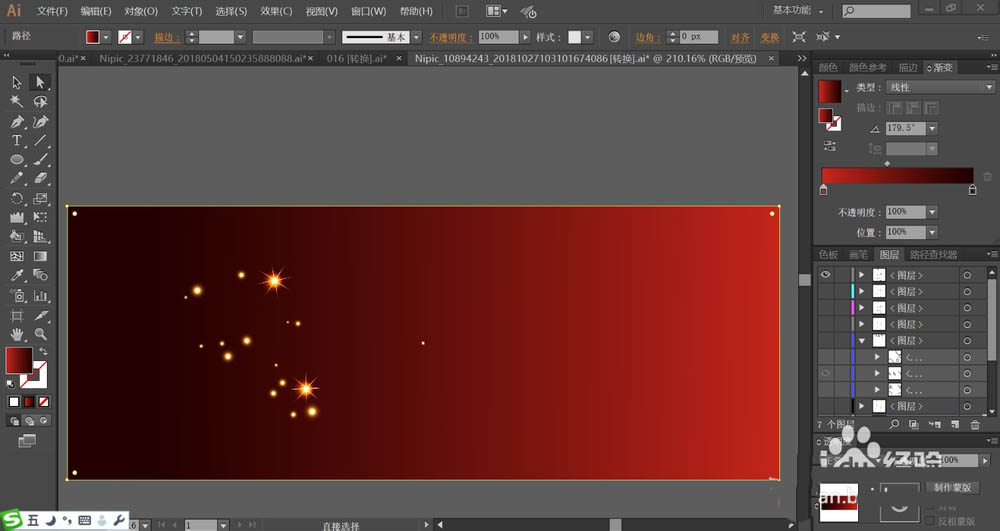Image resolution: width=1000 pixels, height=531 pixels.
Task: Select the Magic Wand tool
Action: [x=17, y=101]
